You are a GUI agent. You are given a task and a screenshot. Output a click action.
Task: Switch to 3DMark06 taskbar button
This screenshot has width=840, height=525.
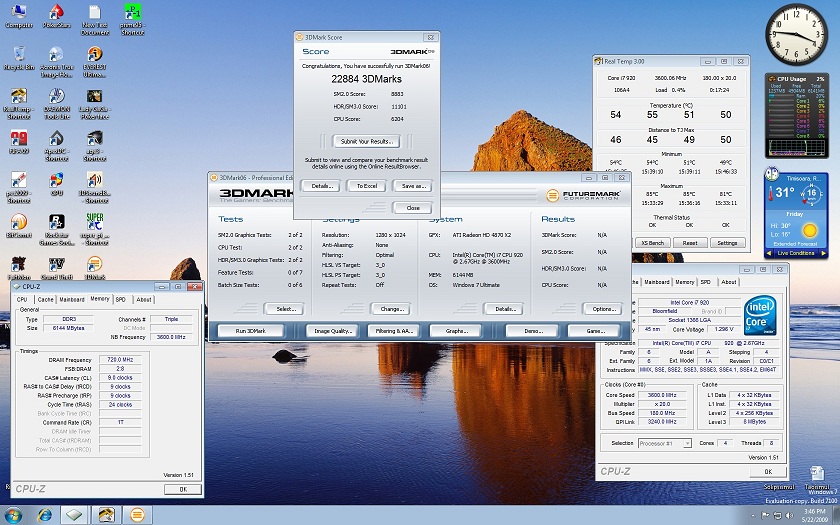pos(137,515)
